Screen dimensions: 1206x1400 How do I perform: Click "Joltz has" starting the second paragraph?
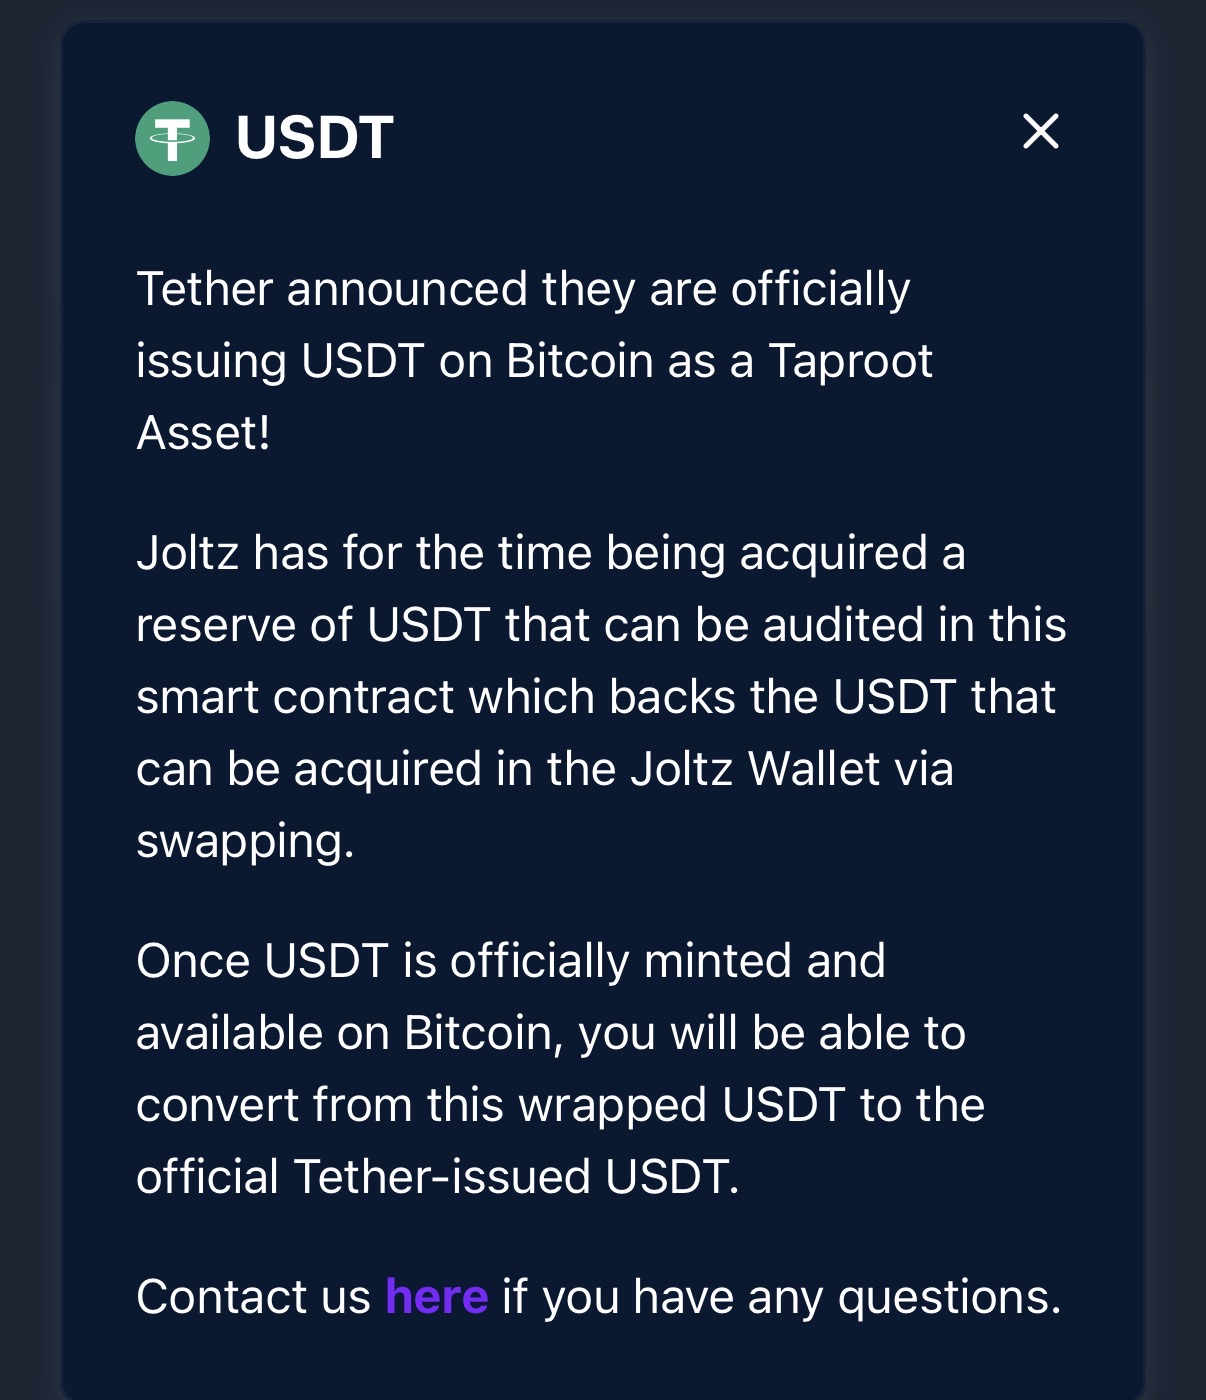point(232,553)
